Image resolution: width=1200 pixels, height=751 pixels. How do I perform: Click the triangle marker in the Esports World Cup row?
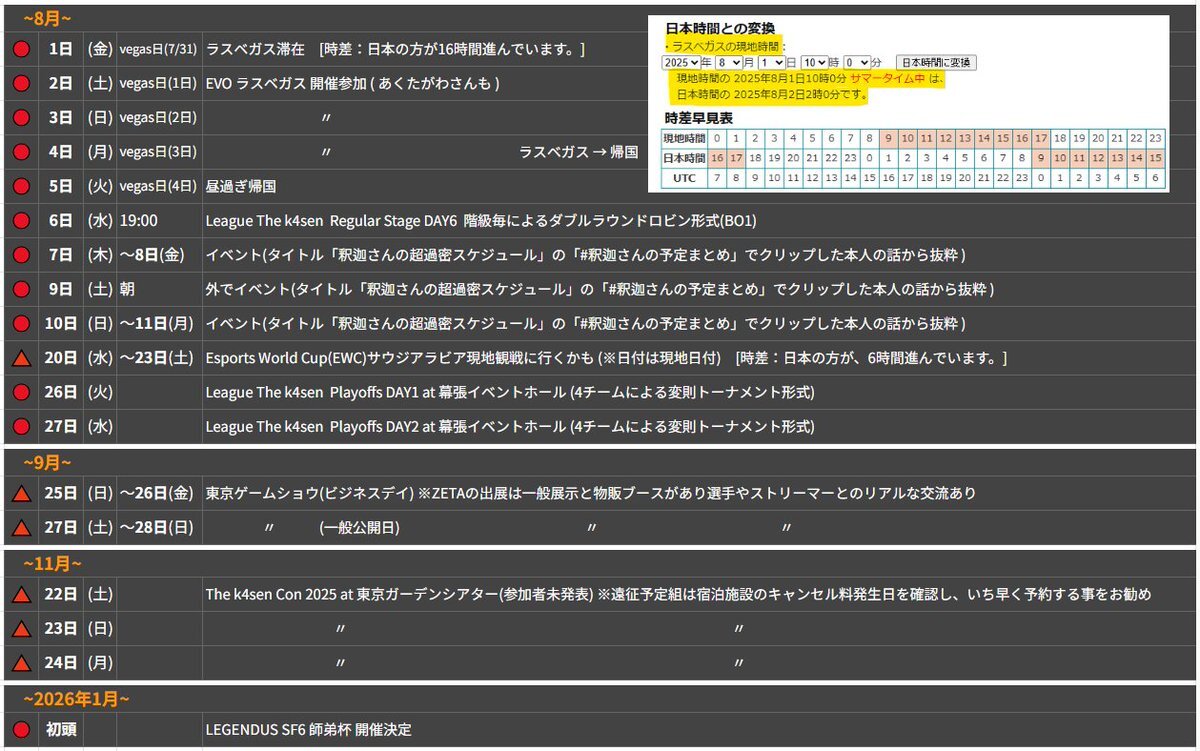pyautogui.click(x=21, y=358)
